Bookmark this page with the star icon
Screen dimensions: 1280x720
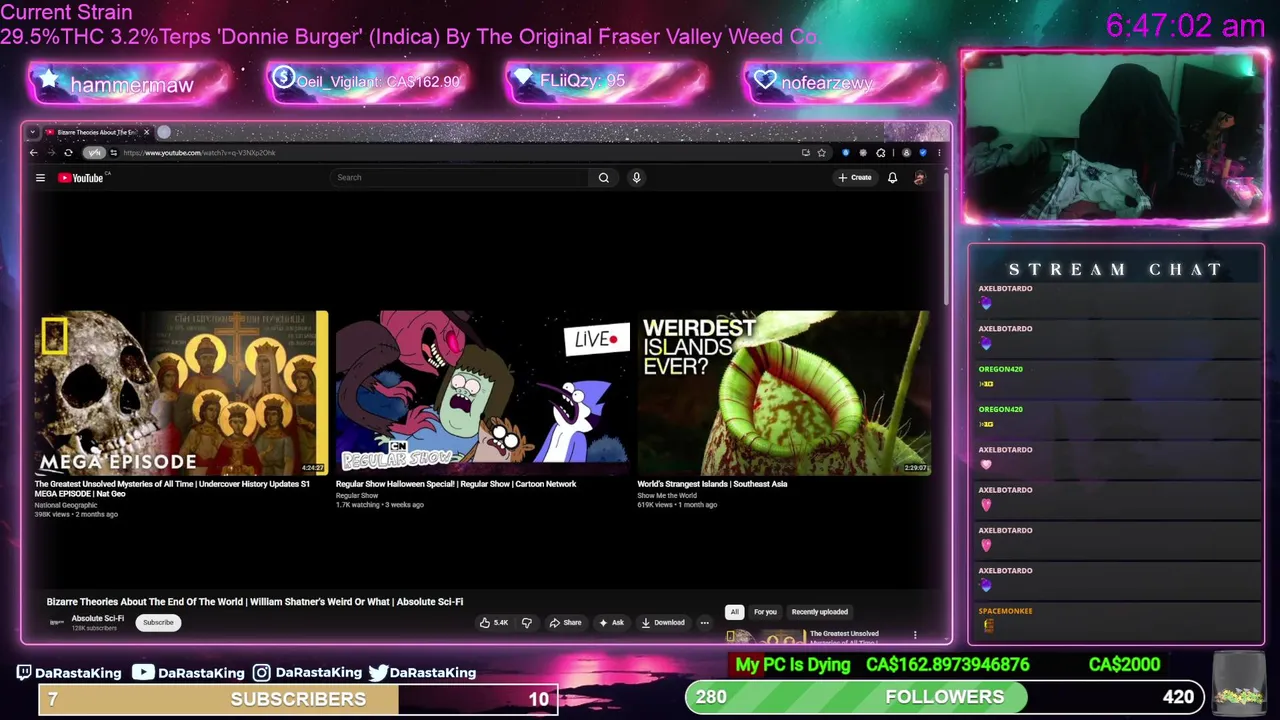pos(821,153)
